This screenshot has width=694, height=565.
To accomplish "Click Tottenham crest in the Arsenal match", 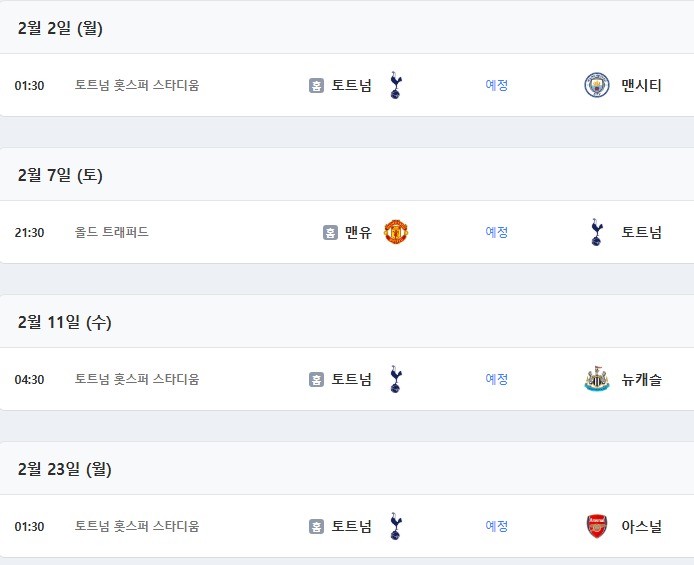I will tap(395, 526).
